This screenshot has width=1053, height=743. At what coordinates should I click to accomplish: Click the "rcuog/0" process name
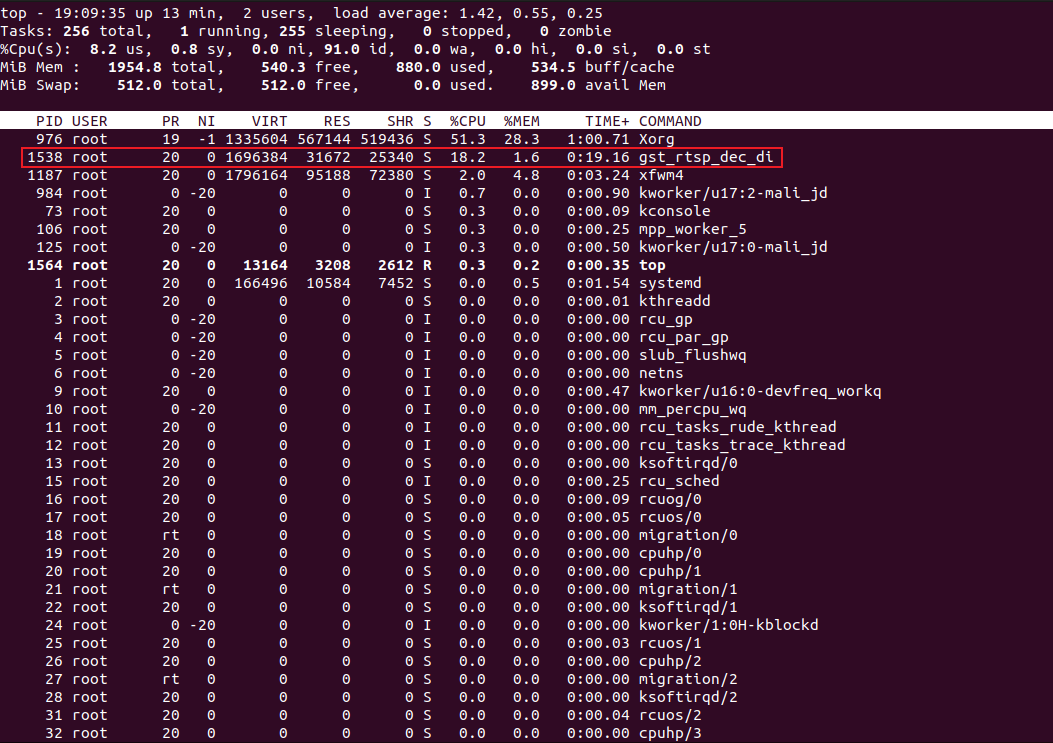click(670, 499)
